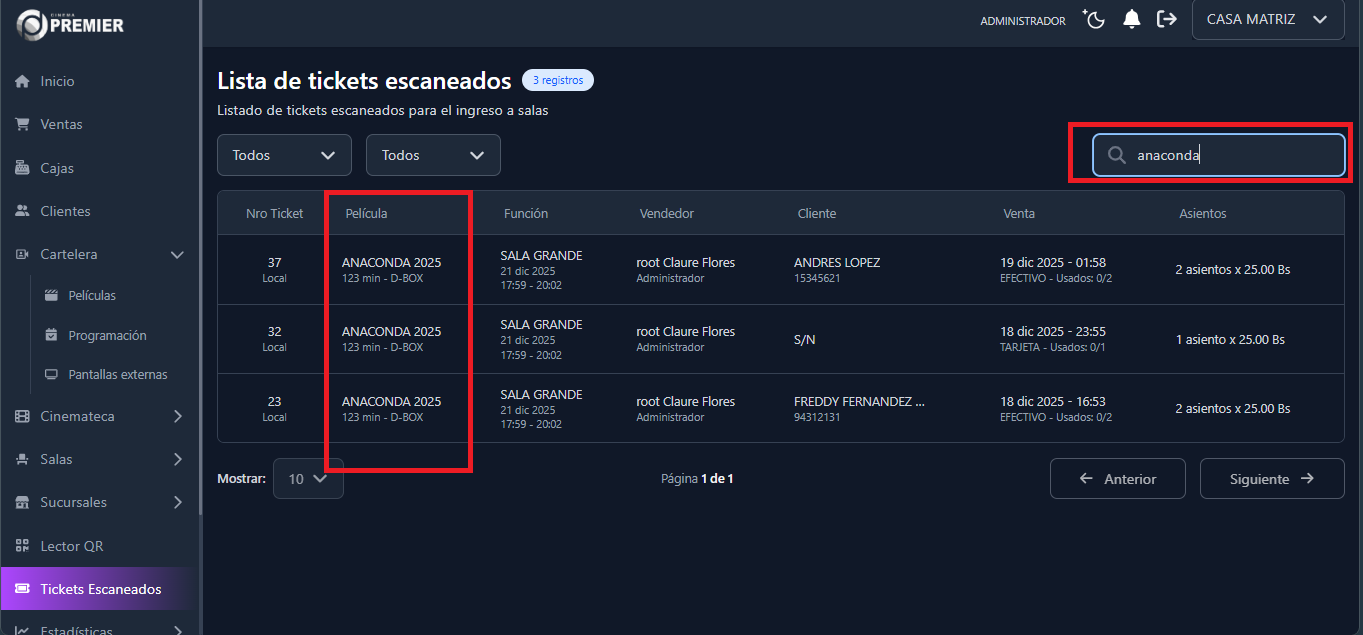This screenshot has width=1363, height=635.
Task: Open the notifications bell
Action: (x=1131, y=19)
